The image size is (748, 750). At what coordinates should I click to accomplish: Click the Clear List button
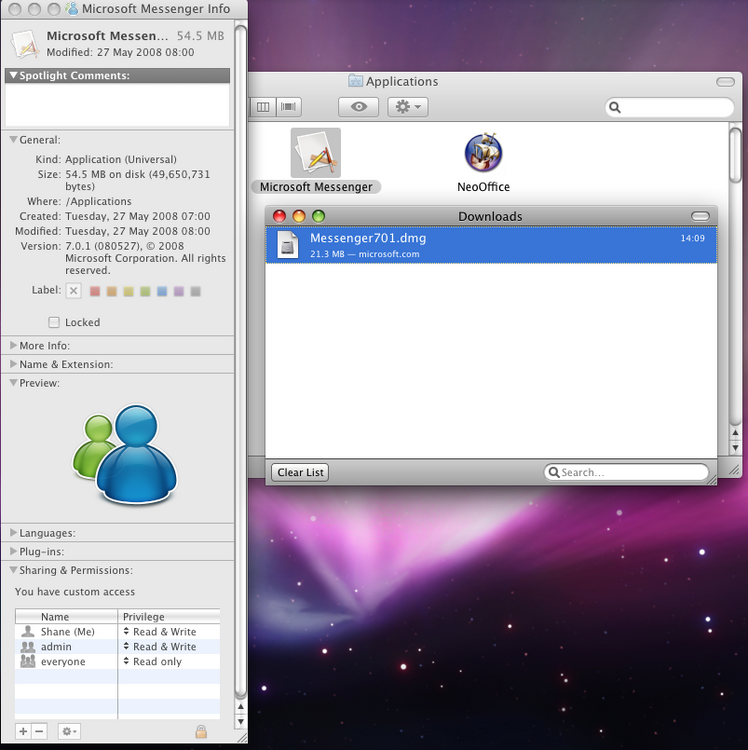point(300,472)
